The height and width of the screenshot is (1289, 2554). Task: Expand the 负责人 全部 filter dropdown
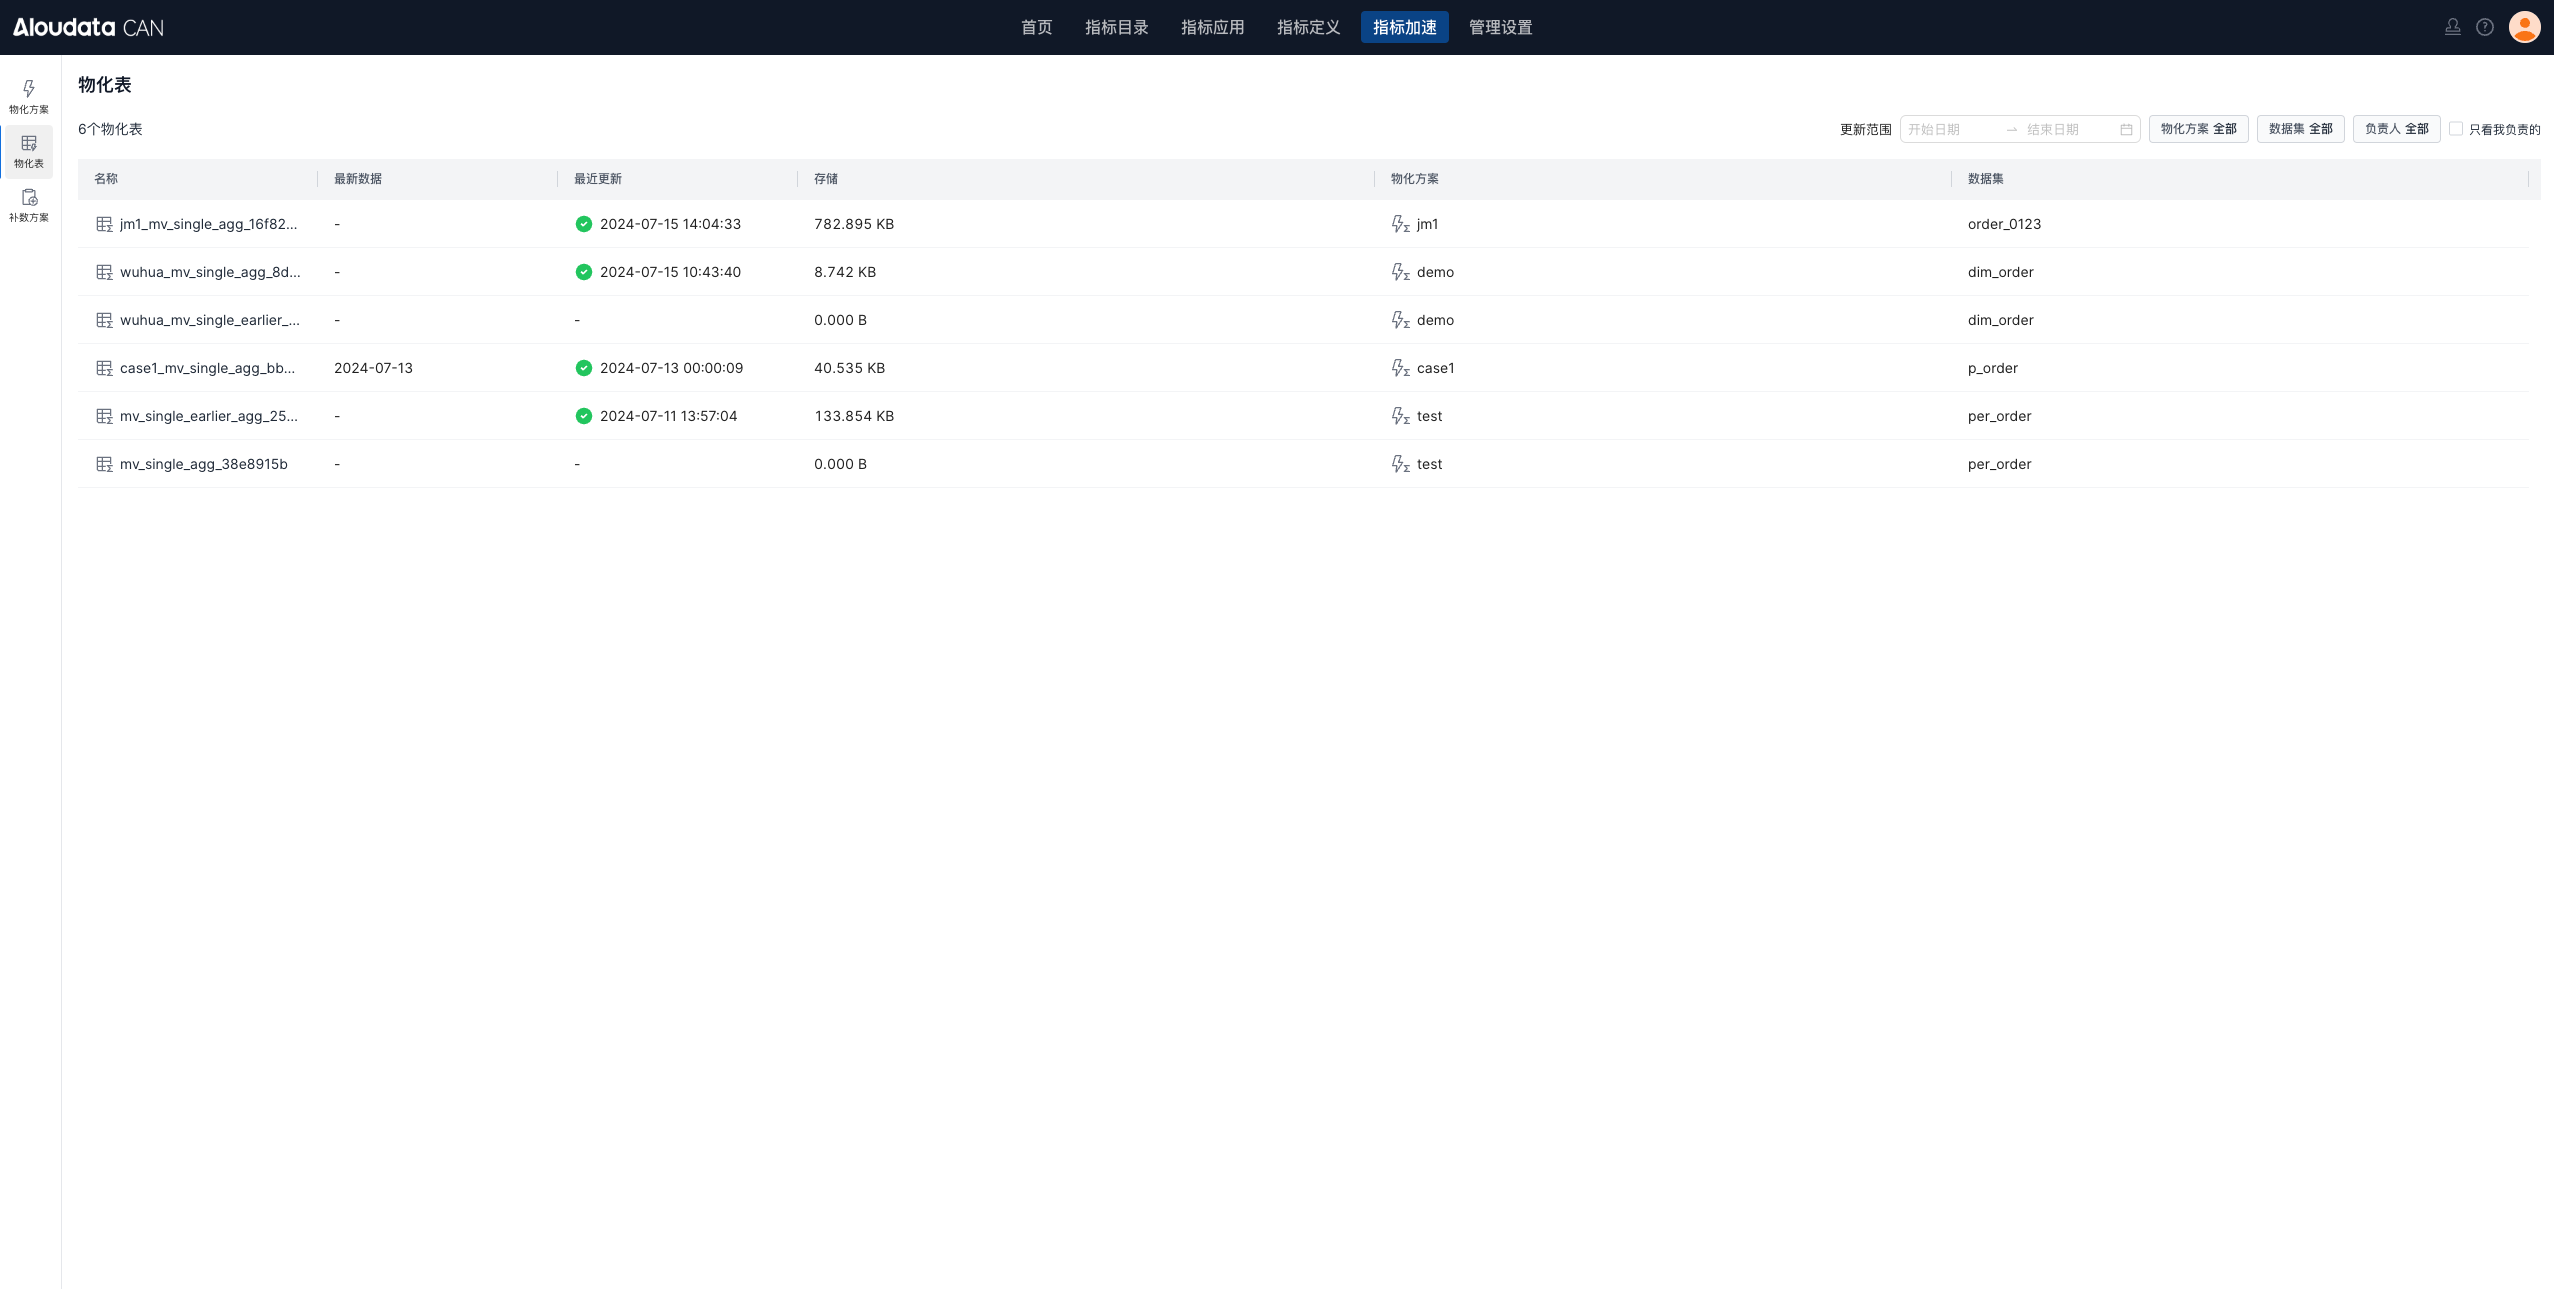click(2396, 129)
